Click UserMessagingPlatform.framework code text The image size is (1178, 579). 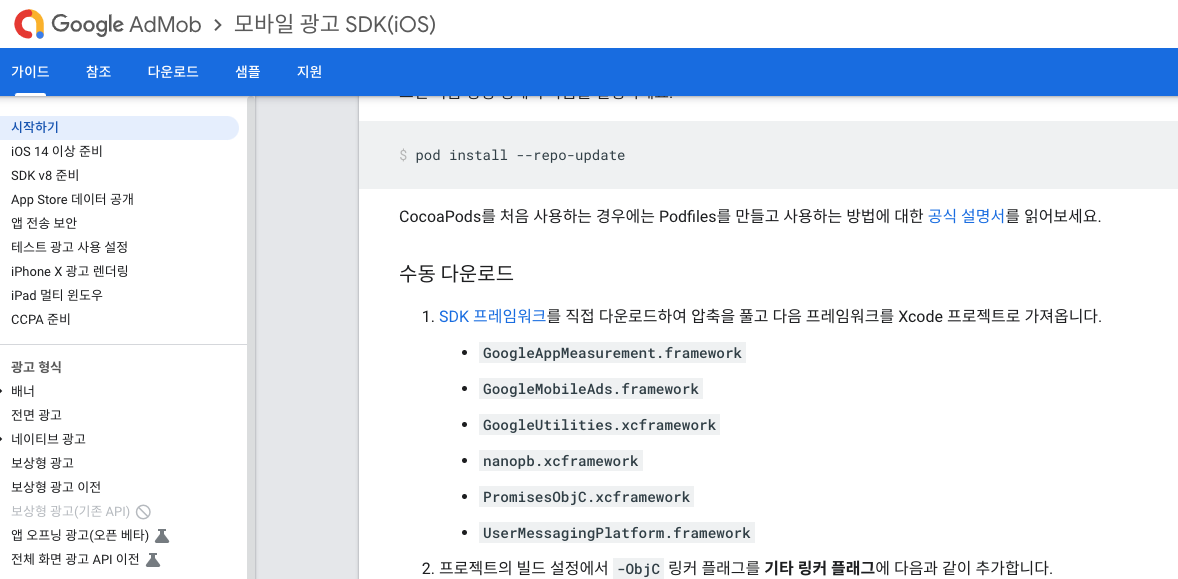point(617,533)
